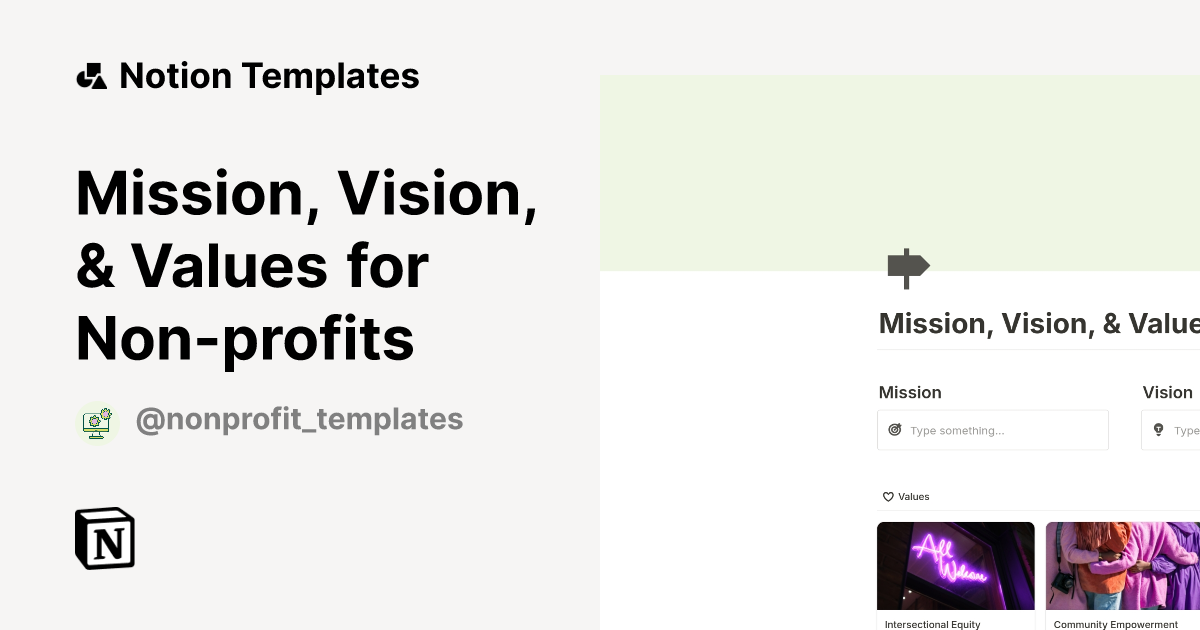
Task: Select the Mission section heading
Action: pyautogui.click(x=910, y=392)
